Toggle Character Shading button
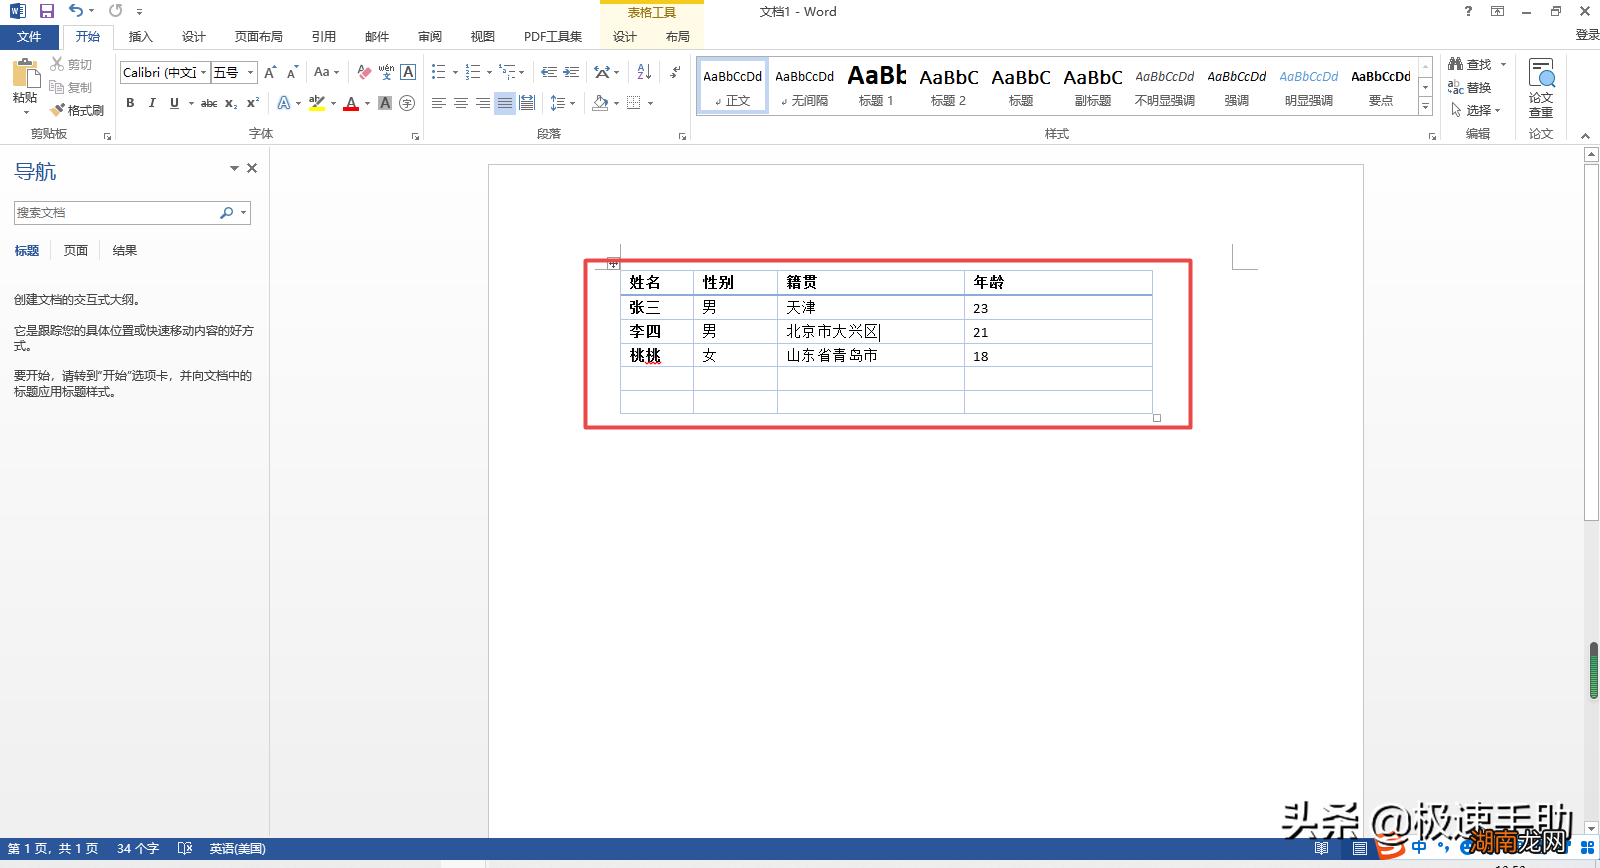Screen dimensions: 1600x868 coord(385,103)
